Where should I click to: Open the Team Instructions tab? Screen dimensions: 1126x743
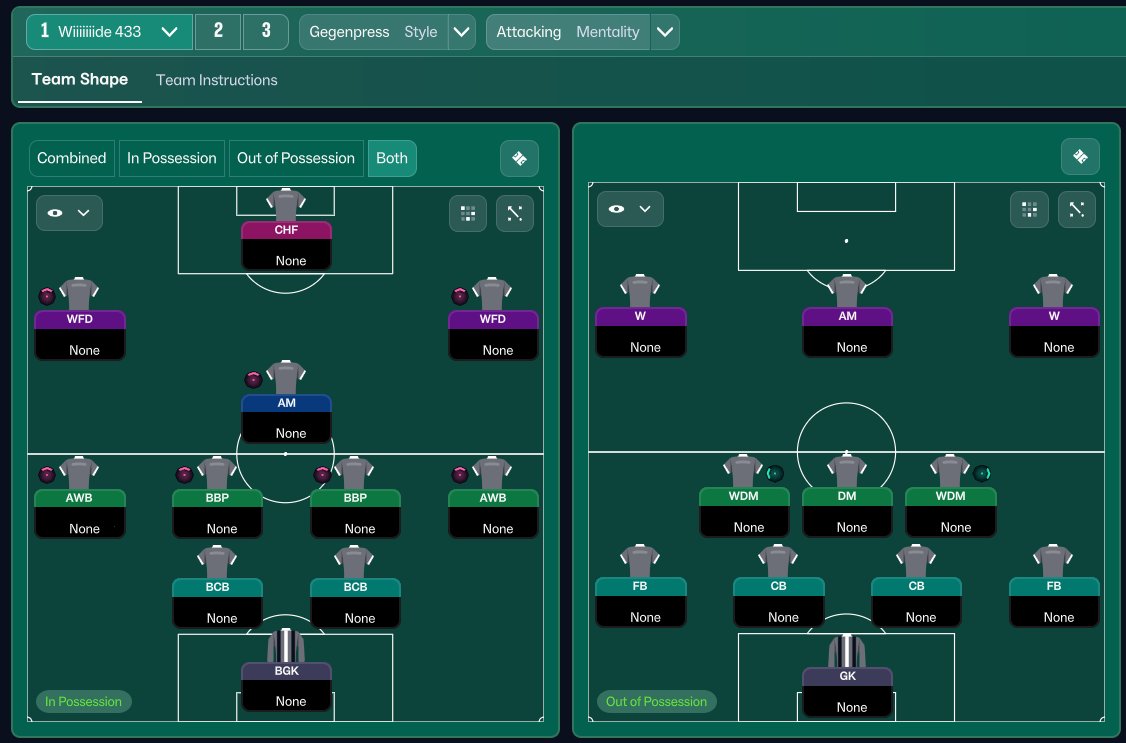(217, 80)
